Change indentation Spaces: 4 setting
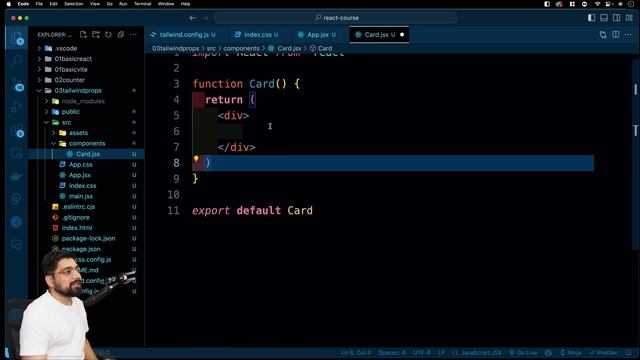Viewport: 640px width, 360px height. [x=392, y=353]
